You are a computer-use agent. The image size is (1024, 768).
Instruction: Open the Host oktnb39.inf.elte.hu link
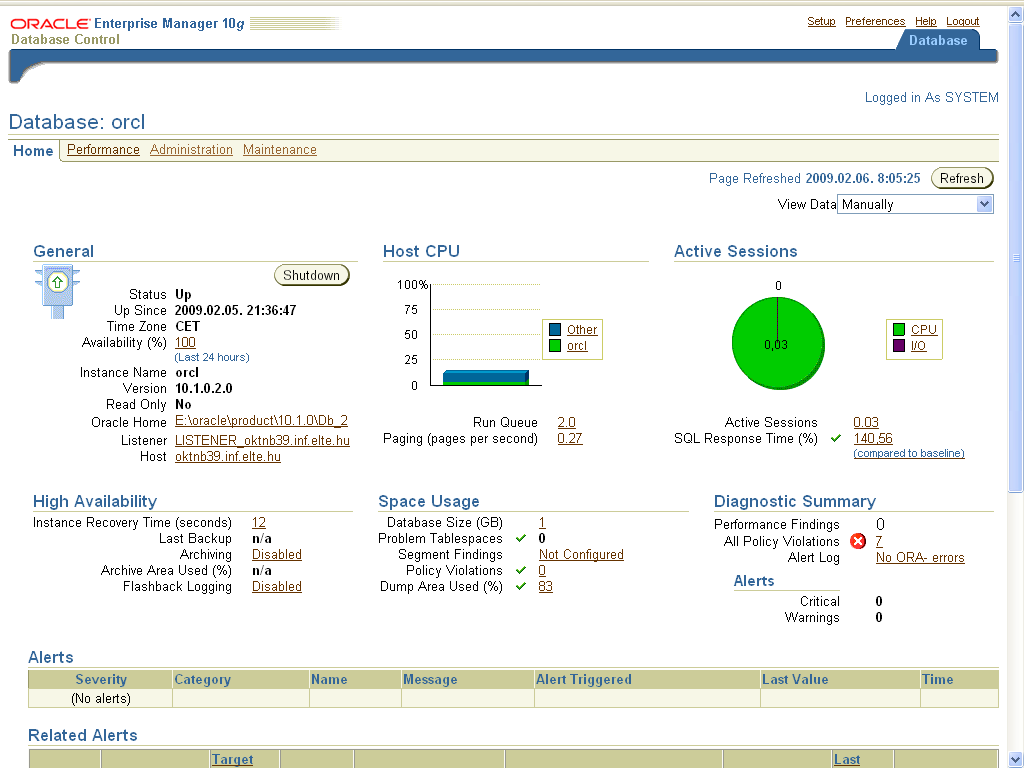(x=228, y=456)
